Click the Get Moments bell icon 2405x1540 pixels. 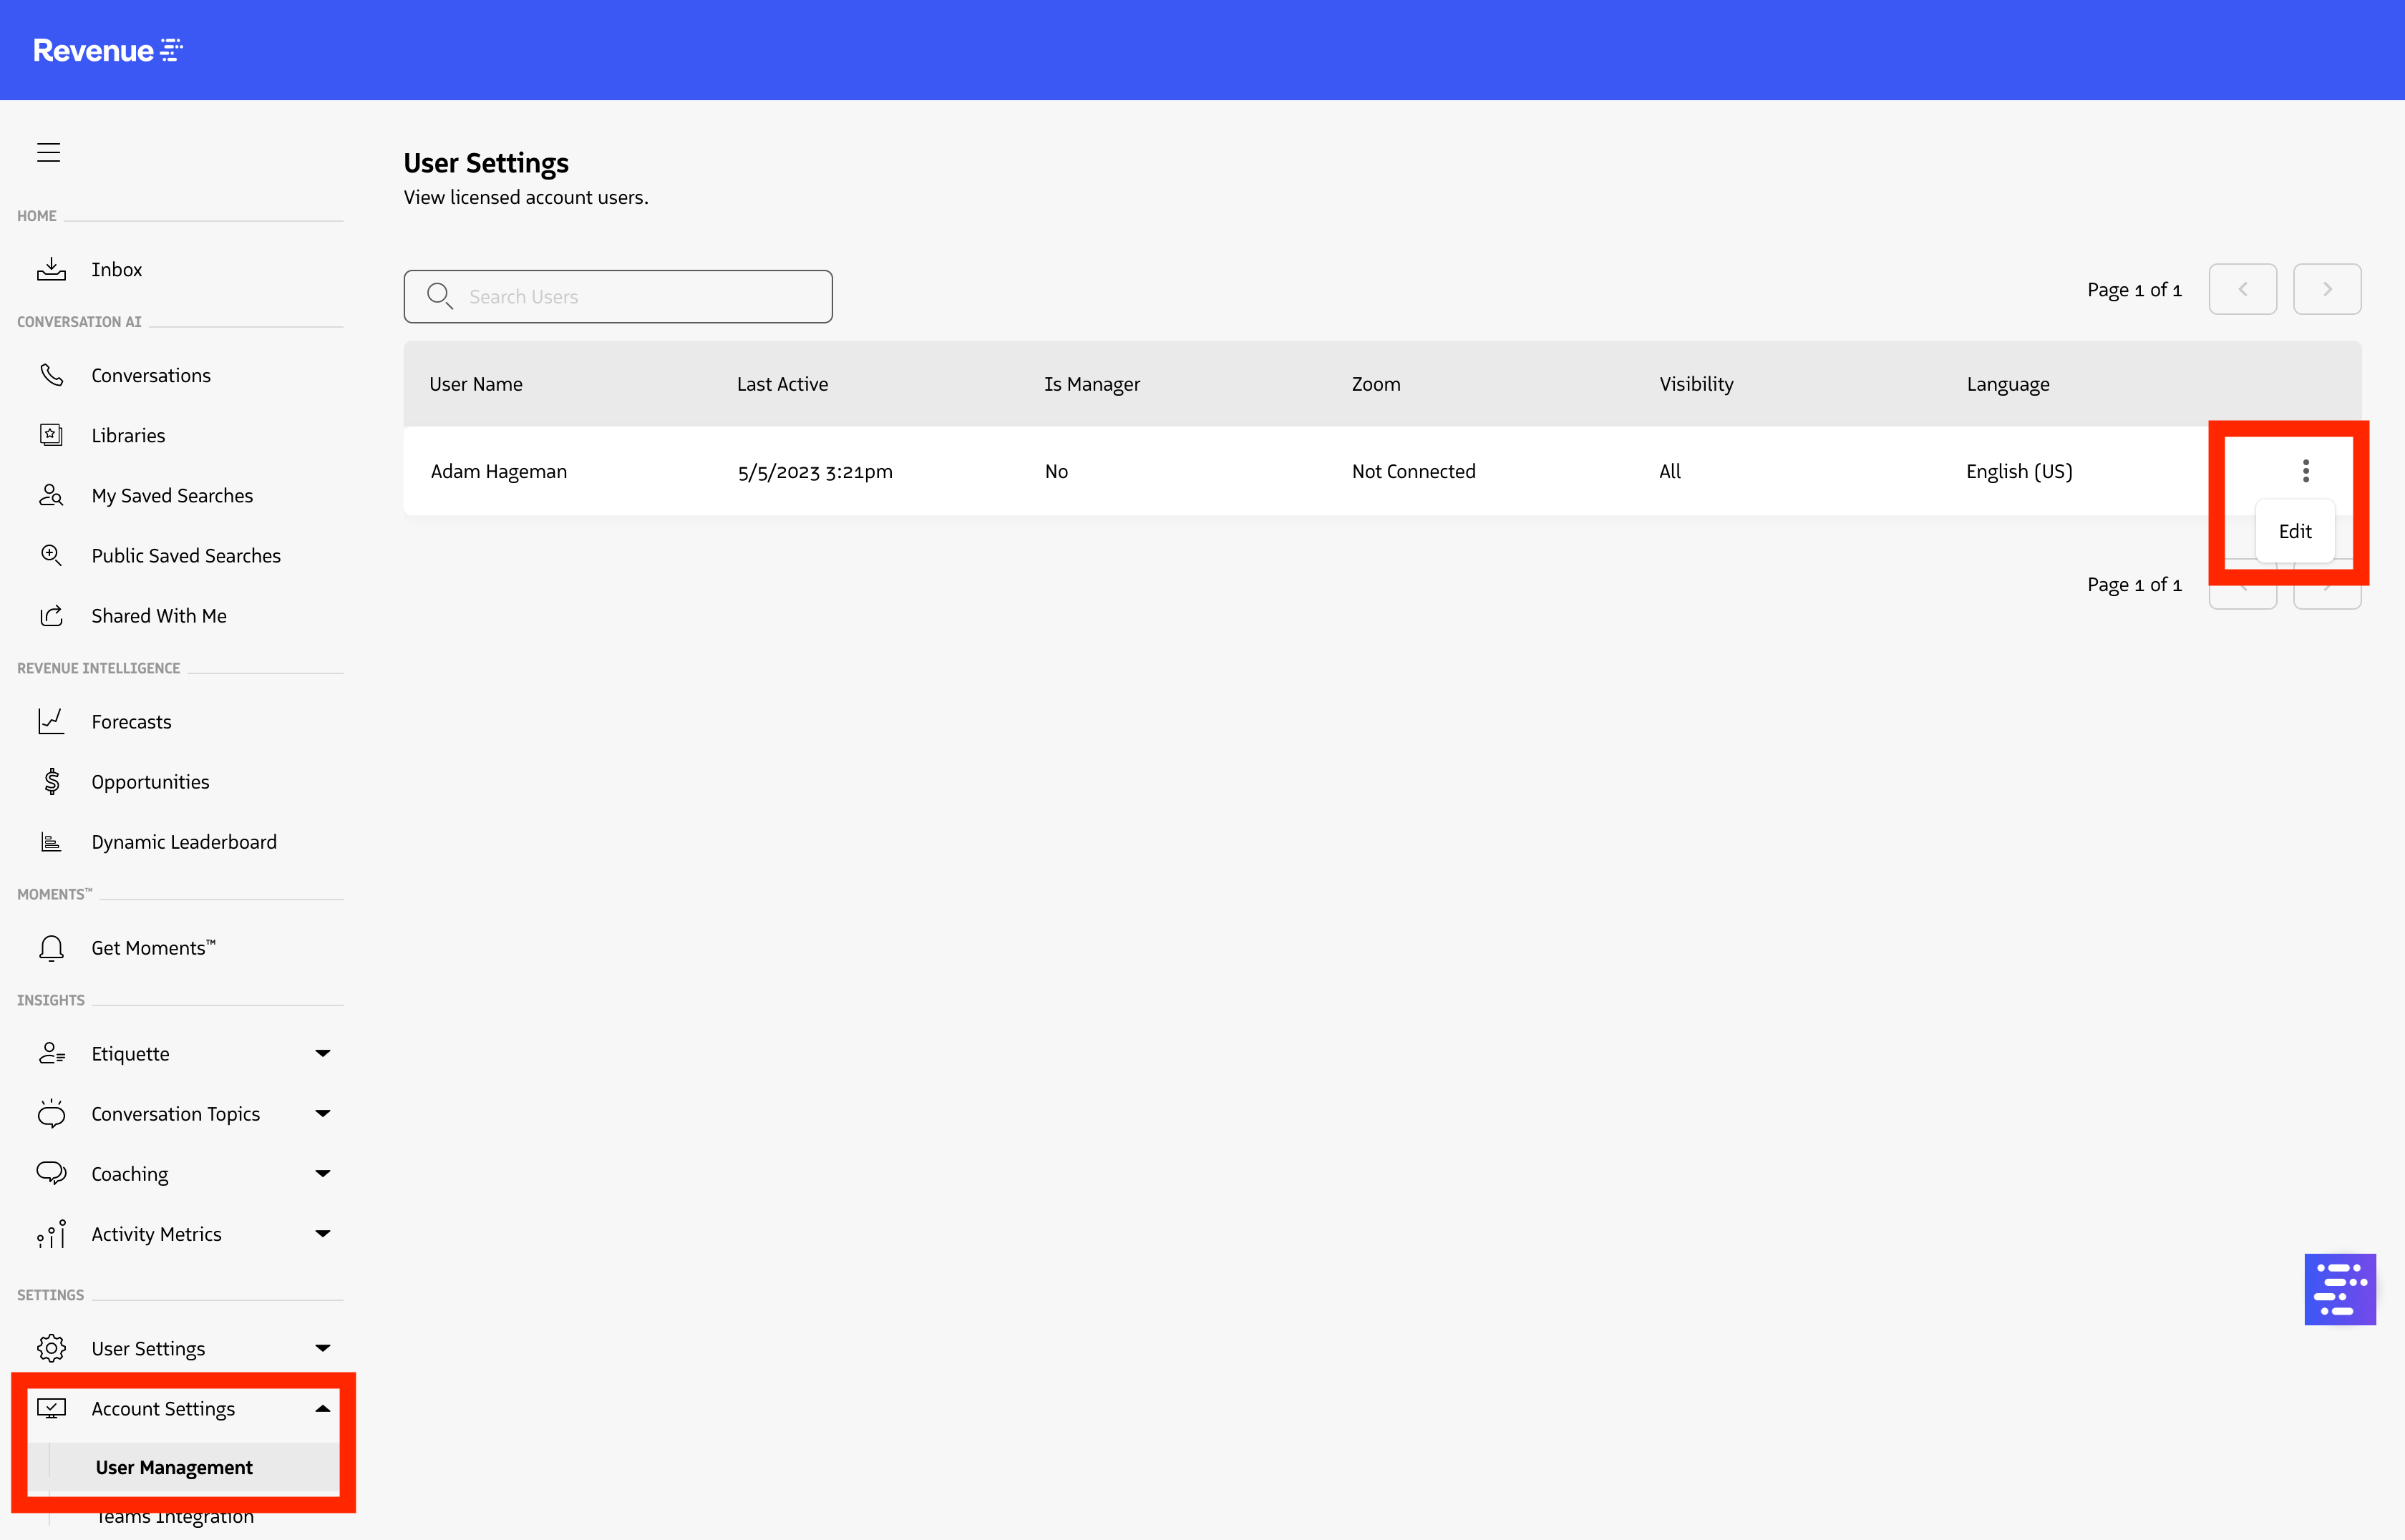click(52, 947)
